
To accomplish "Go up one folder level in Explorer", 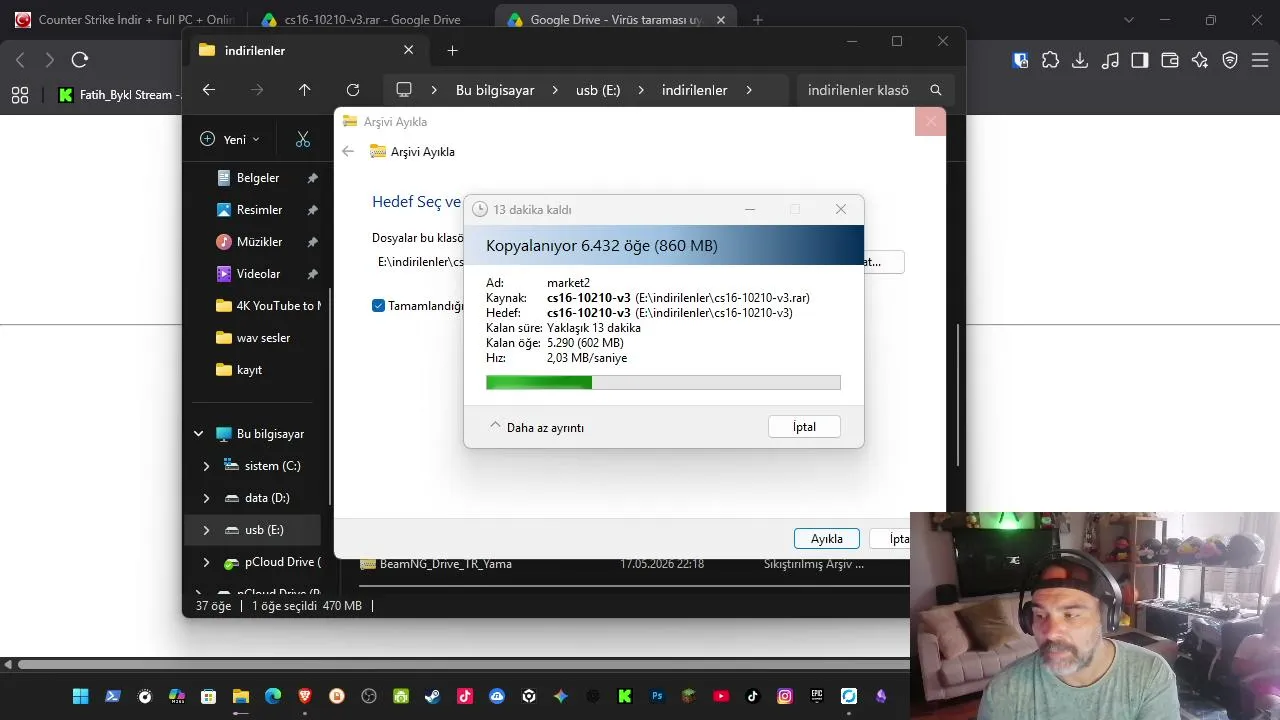I will coord(305,90).
